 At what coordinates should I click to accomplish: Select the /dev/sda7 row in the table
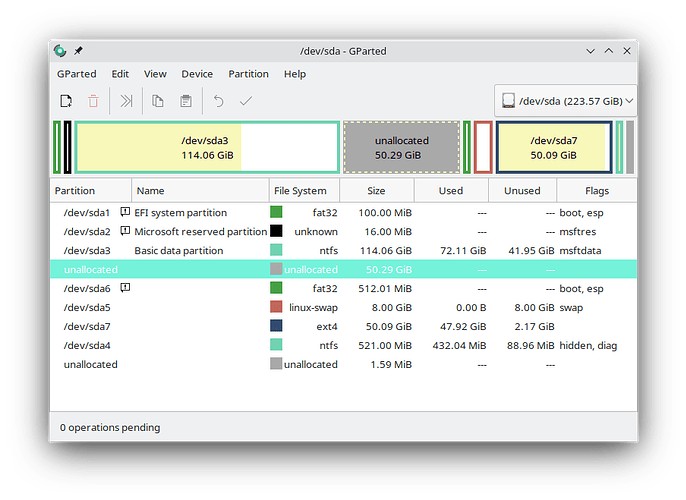343,326
